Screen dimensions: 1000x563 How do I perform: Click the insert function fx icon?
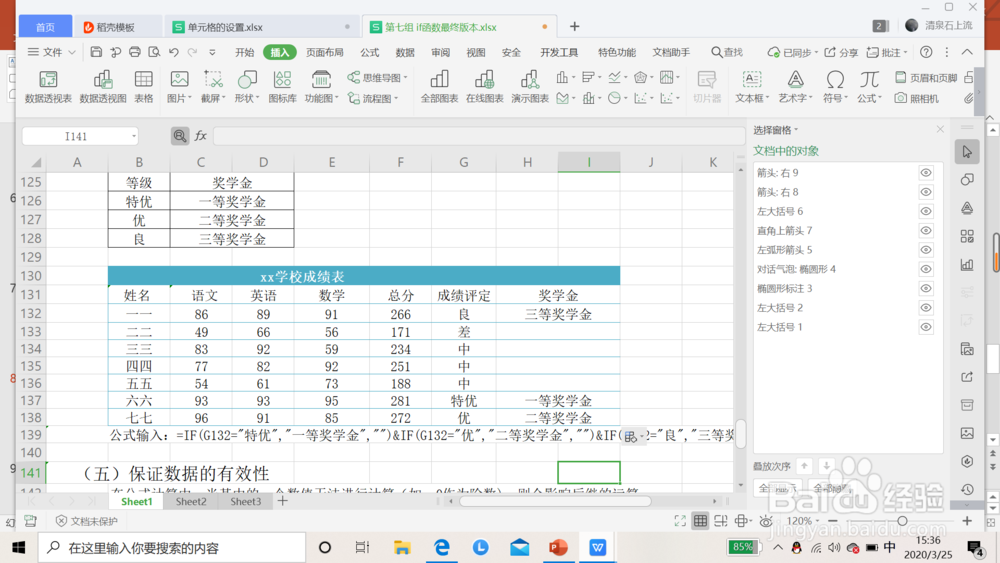click(x=200, y=136)
